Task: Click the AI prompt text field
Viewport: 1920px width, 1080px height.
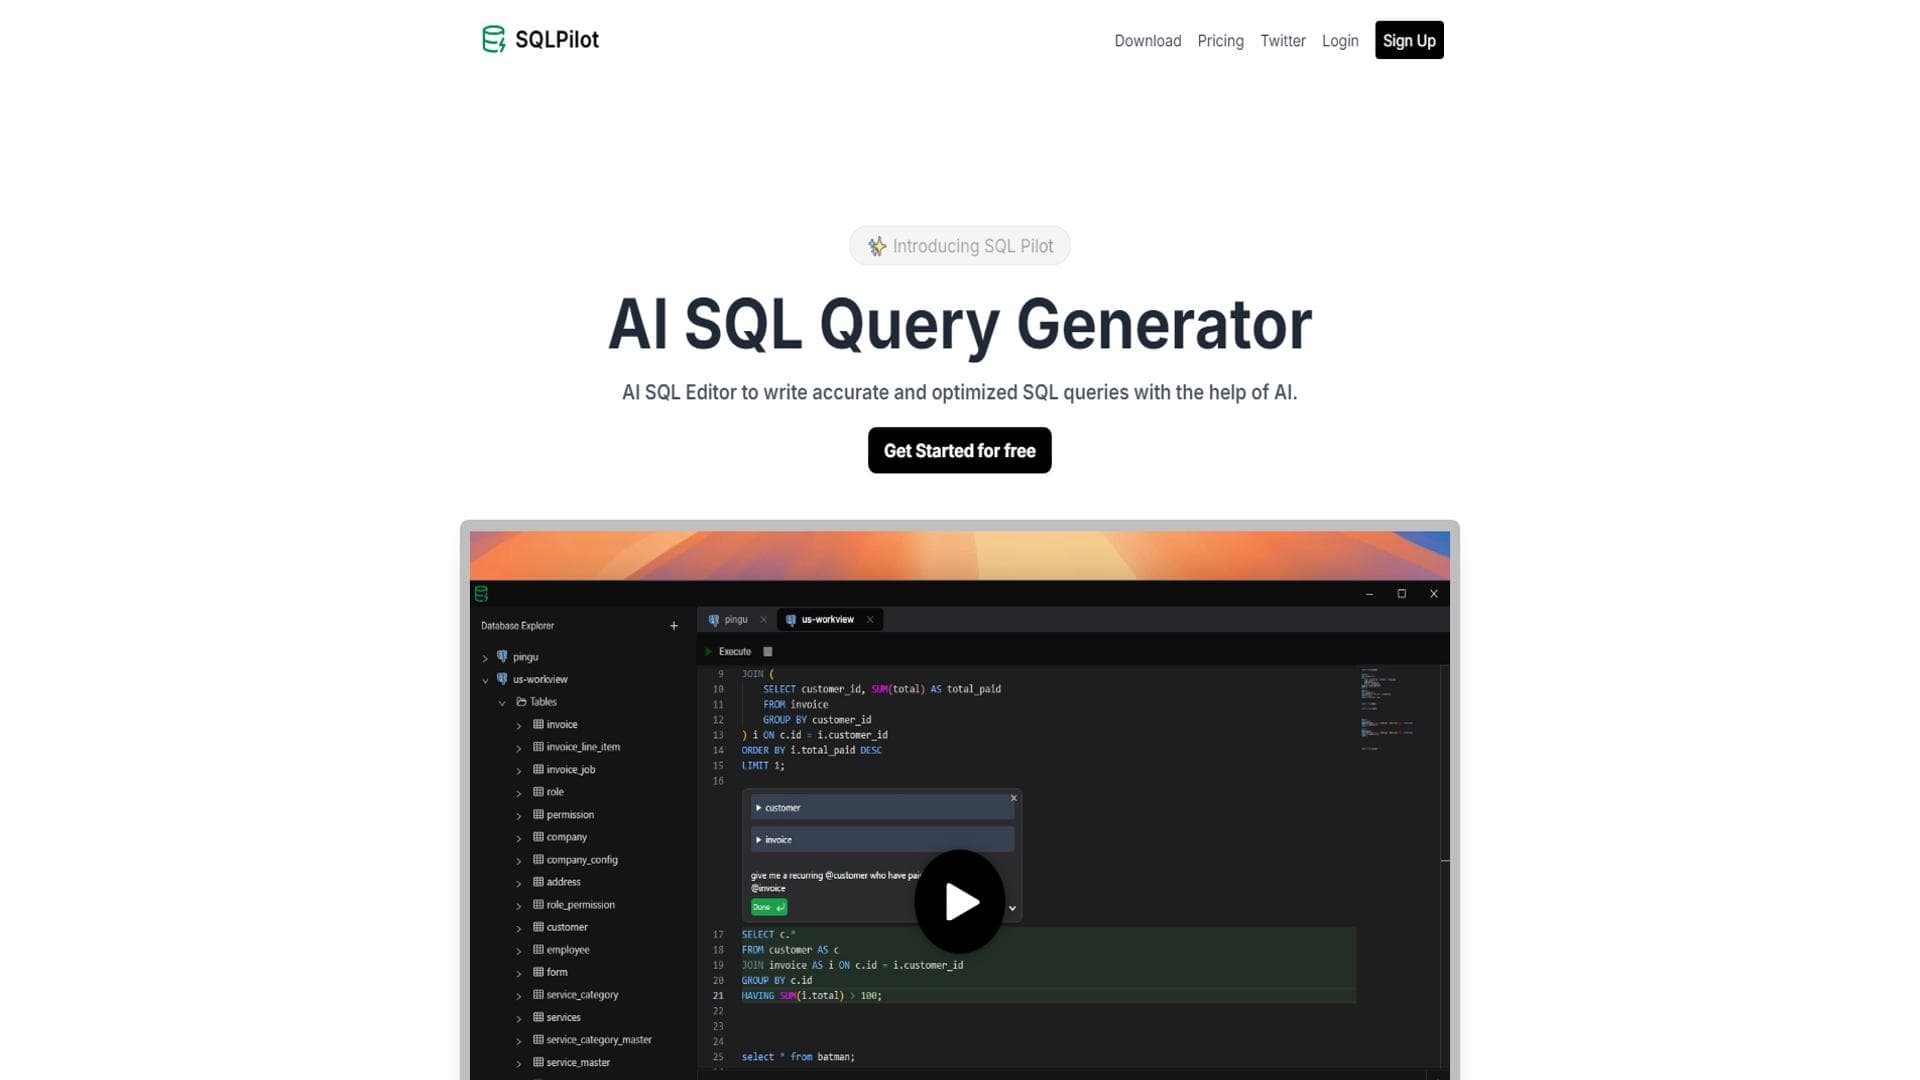Action: pyautogui.click(x=835, y=882)
